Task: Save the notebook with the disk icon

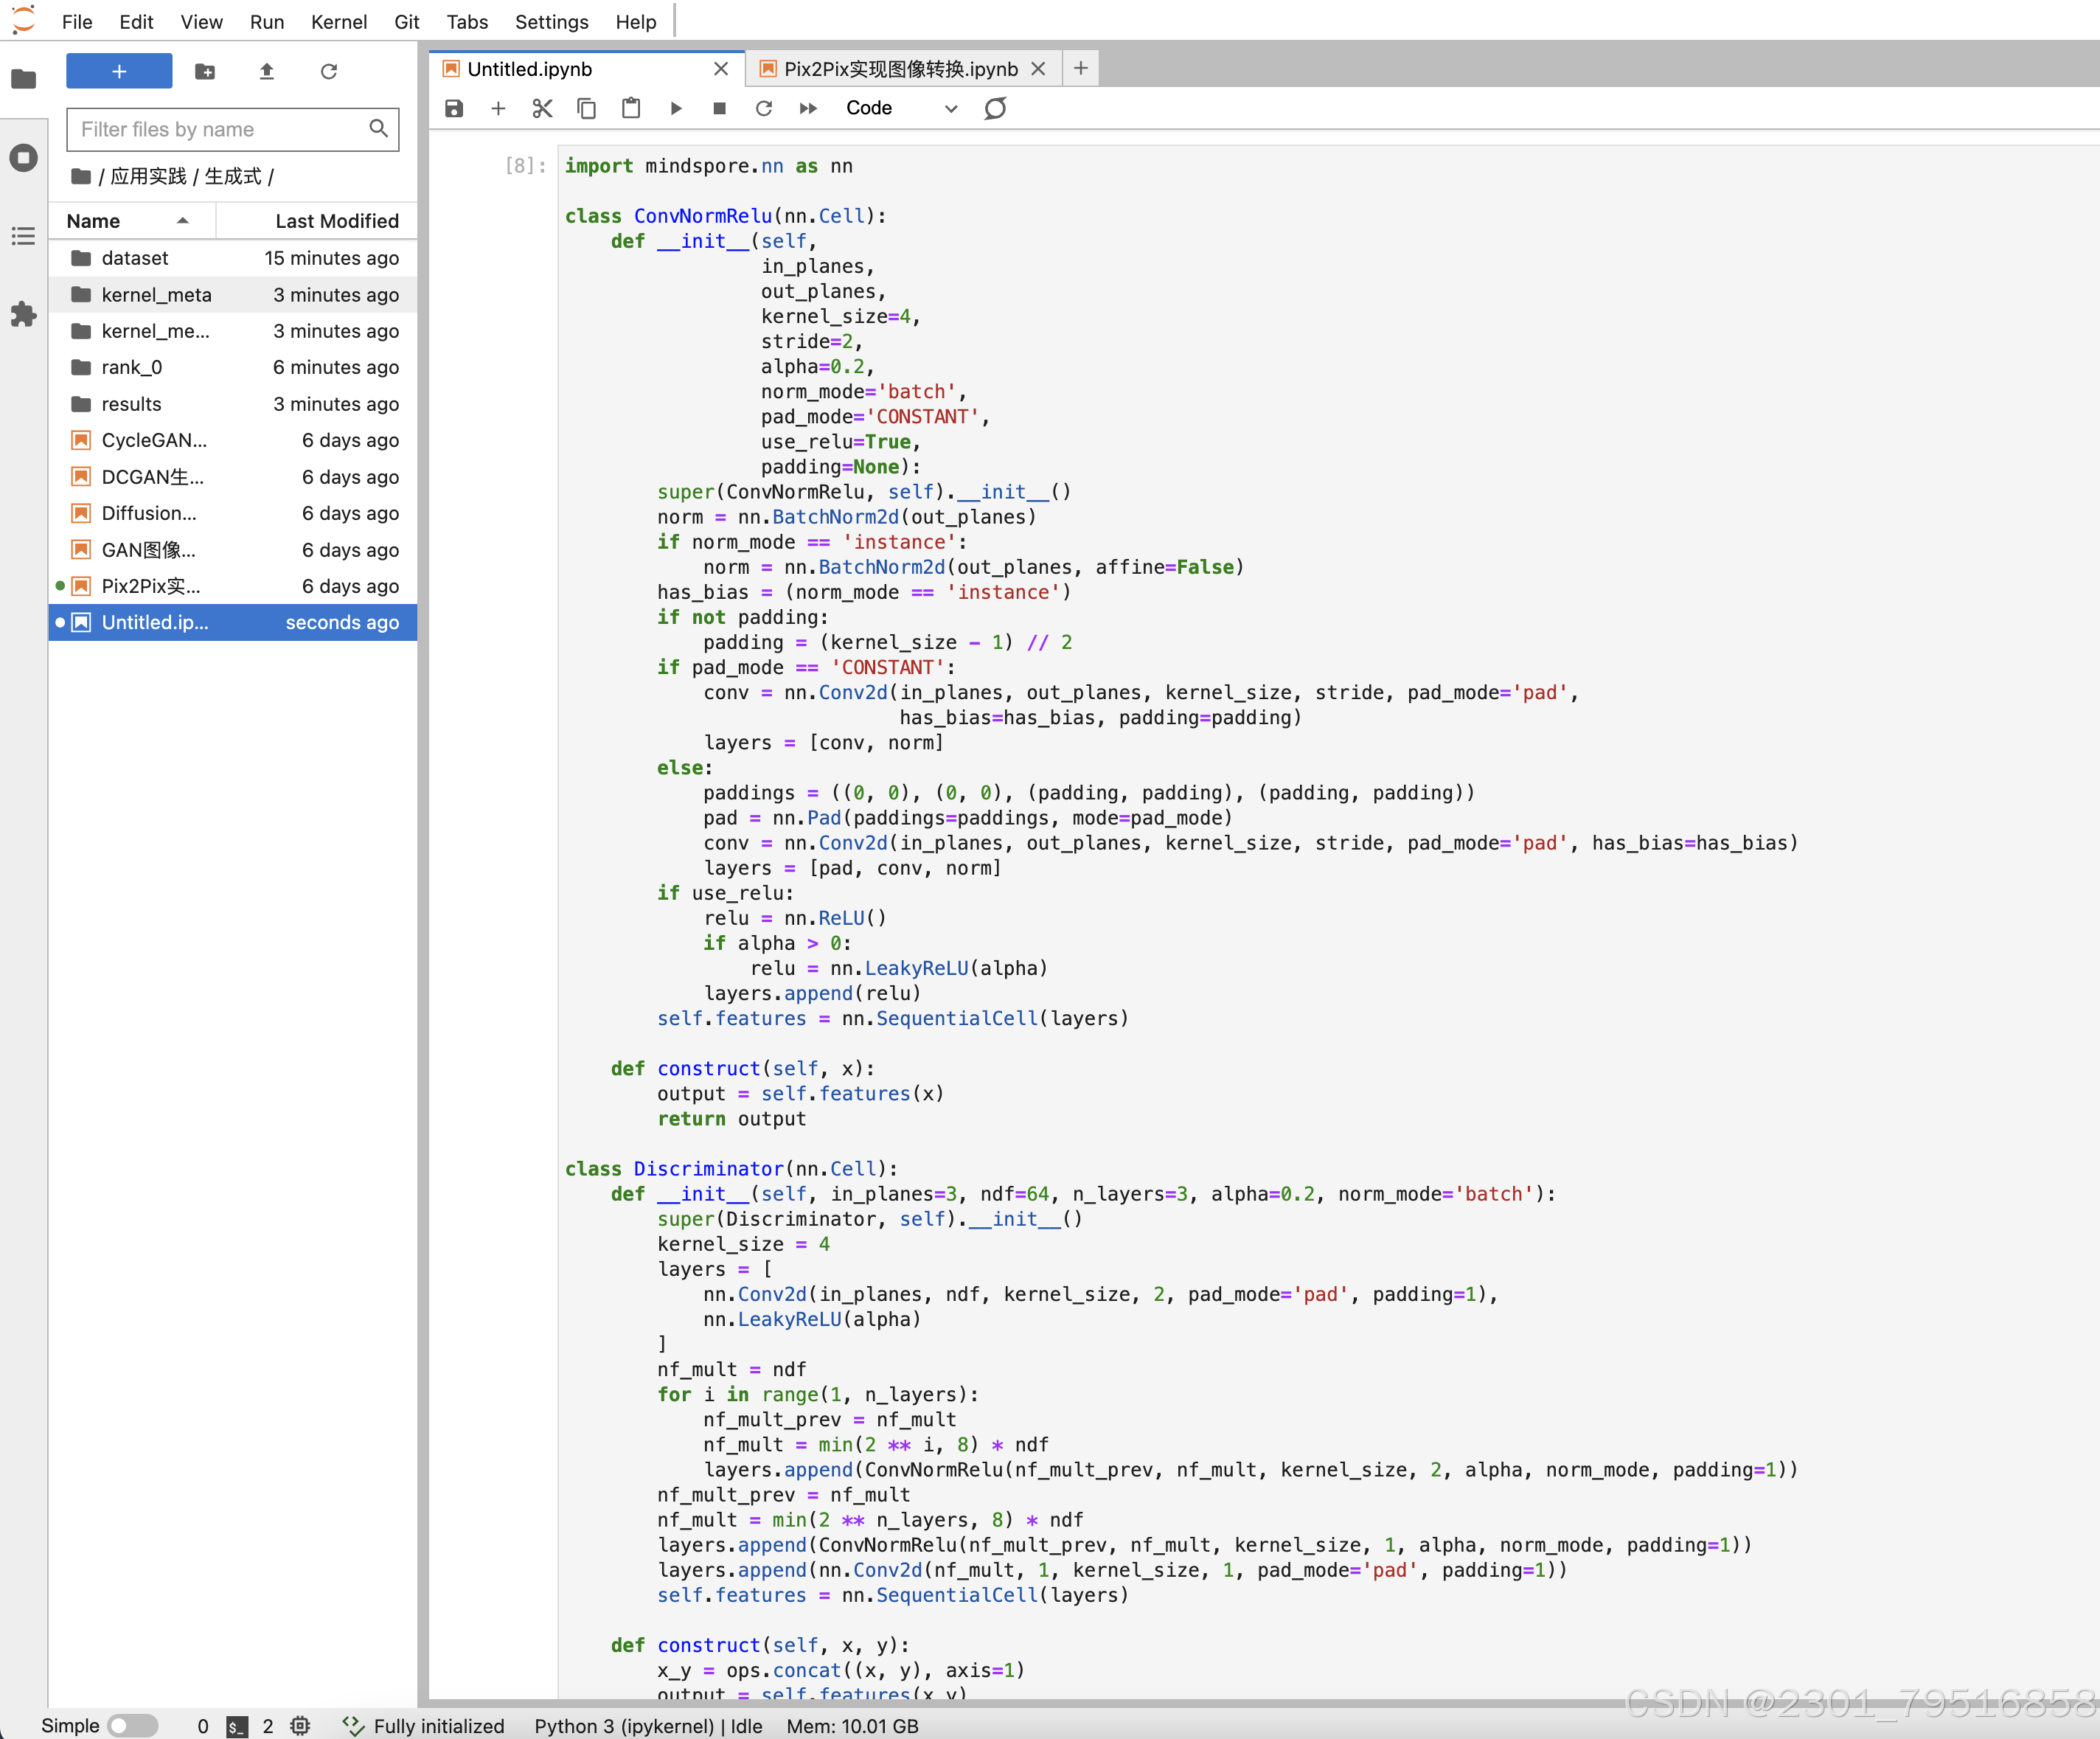Action: click(454, 108)
